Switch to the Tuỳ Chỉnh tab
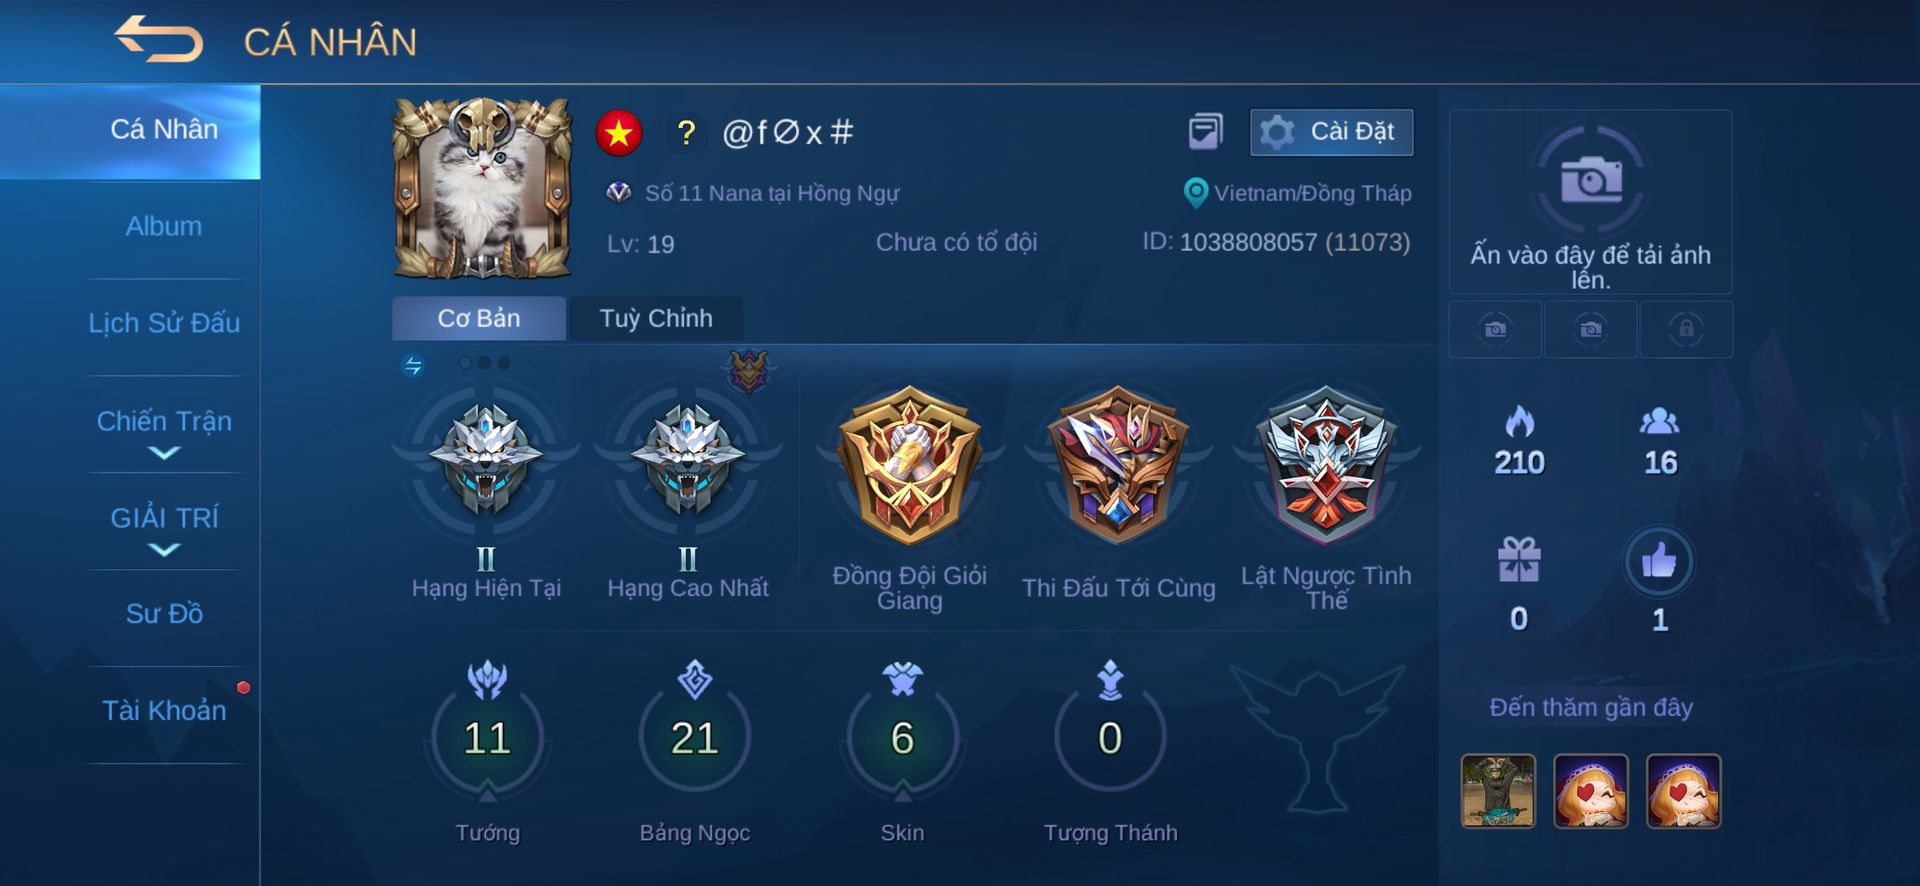This screenshot has height=886, width=1920. click(x=656, y=318)
